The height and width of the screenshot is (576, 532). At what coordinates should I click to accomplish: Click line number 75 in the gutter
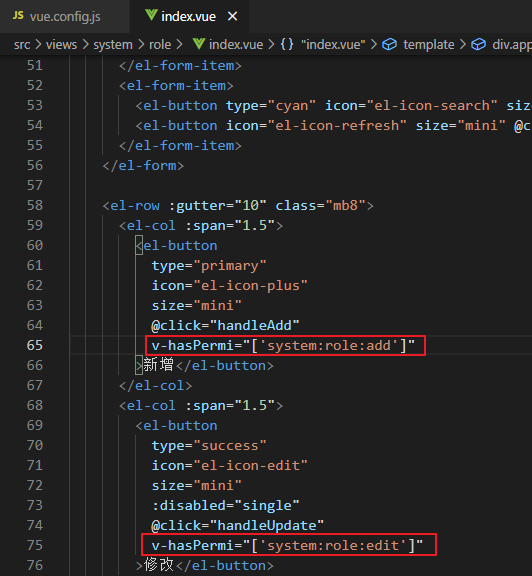[x=35, y=545]
